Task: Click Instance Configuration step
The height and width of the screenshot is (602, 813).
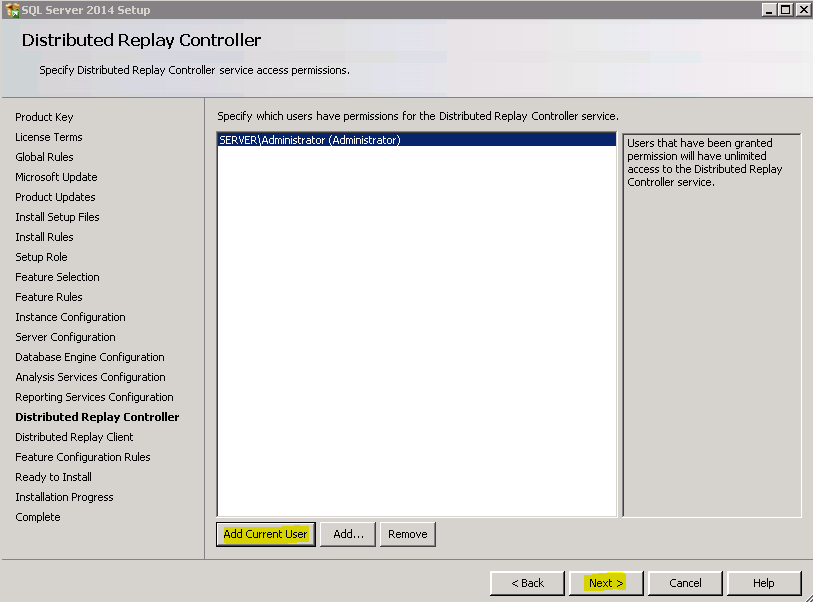Action: (x=70, y=317)
